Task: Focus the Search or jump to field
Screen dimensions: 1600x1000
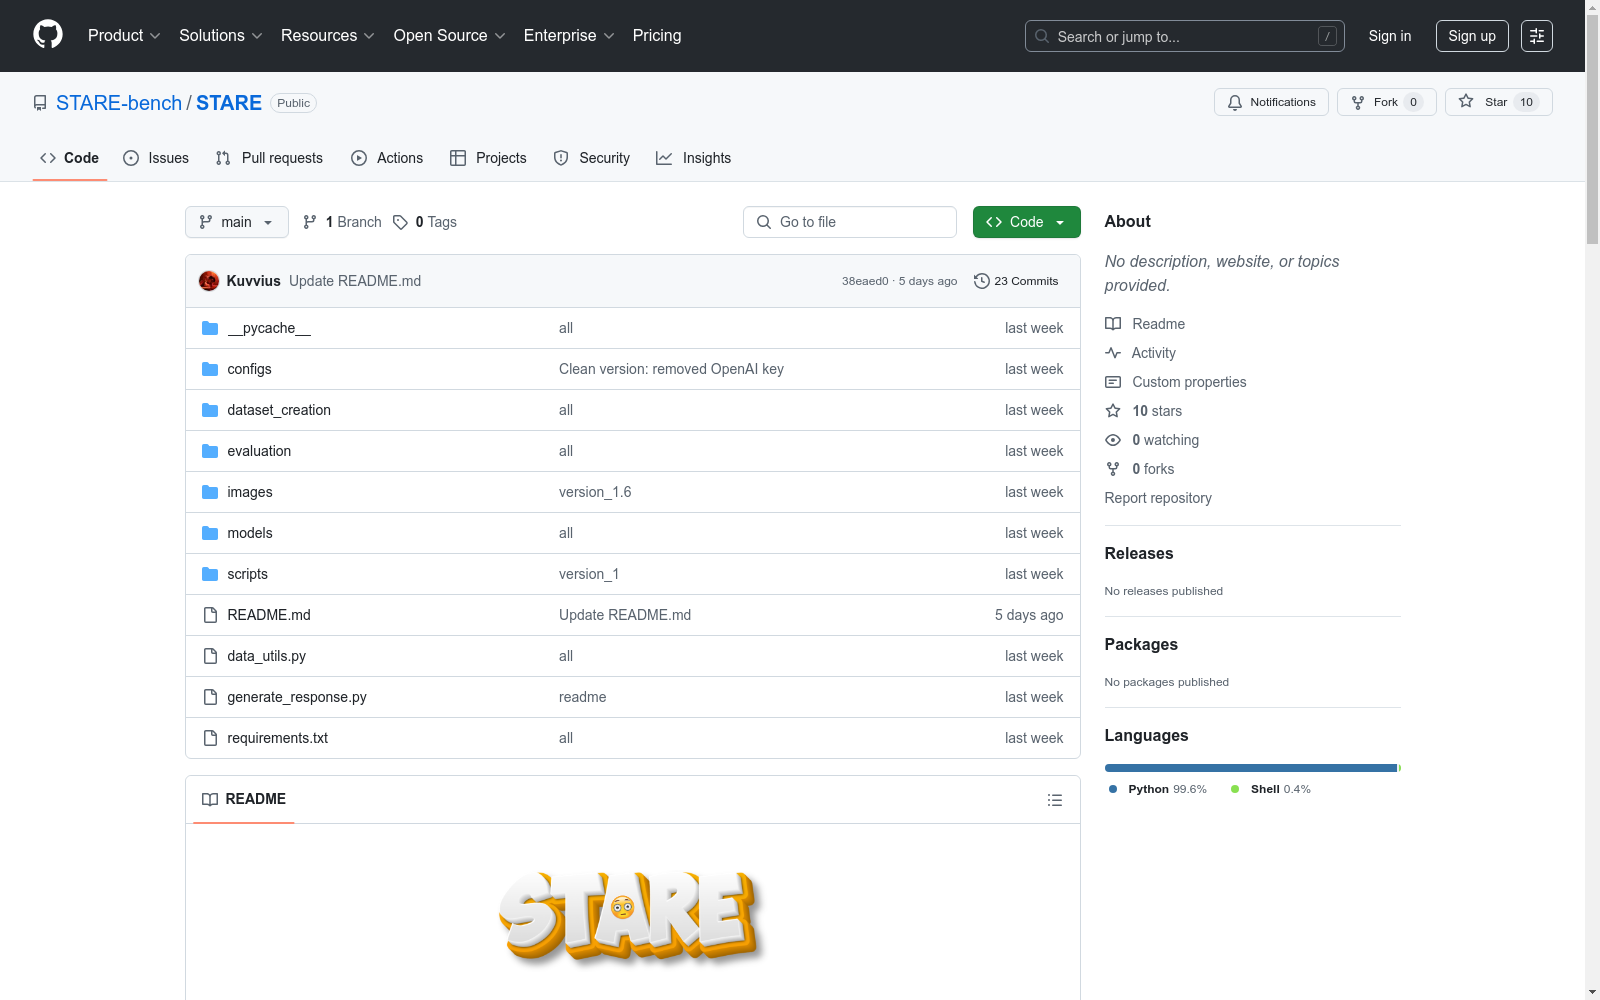Action: click(1185, 36)
